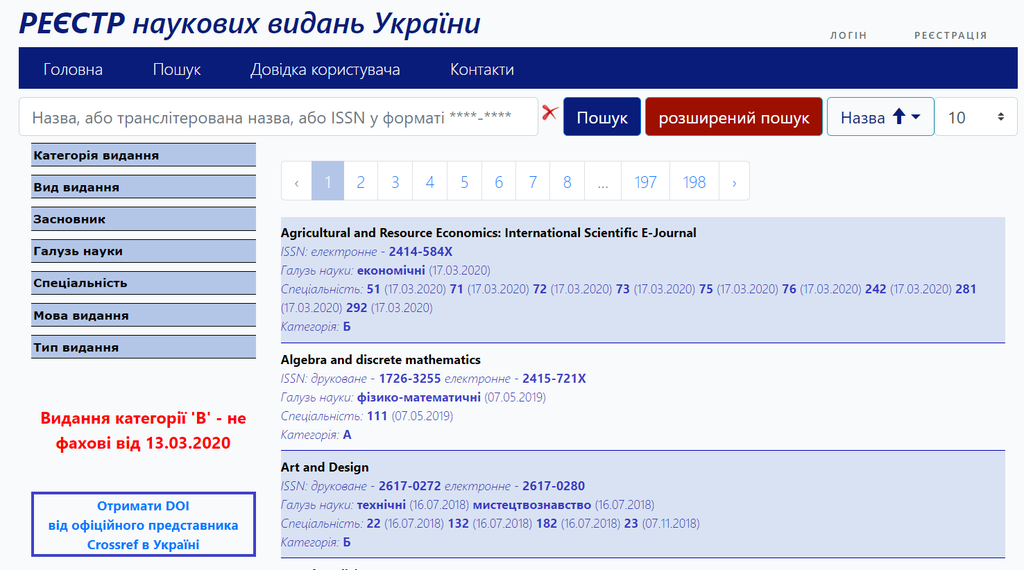Image resolution: width=1024 pixels, height=570 pixels.
Task: Click the РЕЄСТРАЦІЯ link
Action: (950, 35)
